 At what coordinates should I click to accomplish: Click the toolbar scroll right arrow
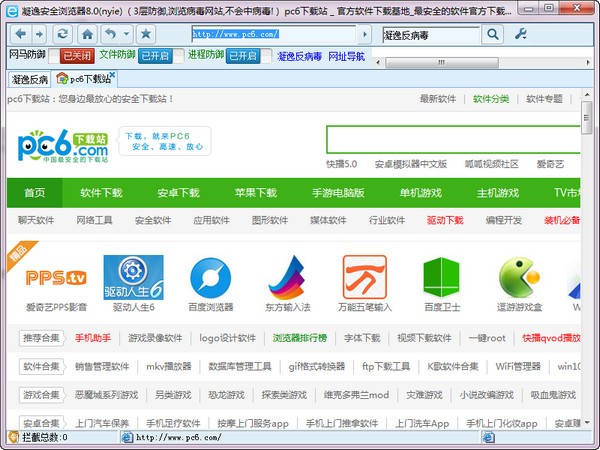point(588,62)
